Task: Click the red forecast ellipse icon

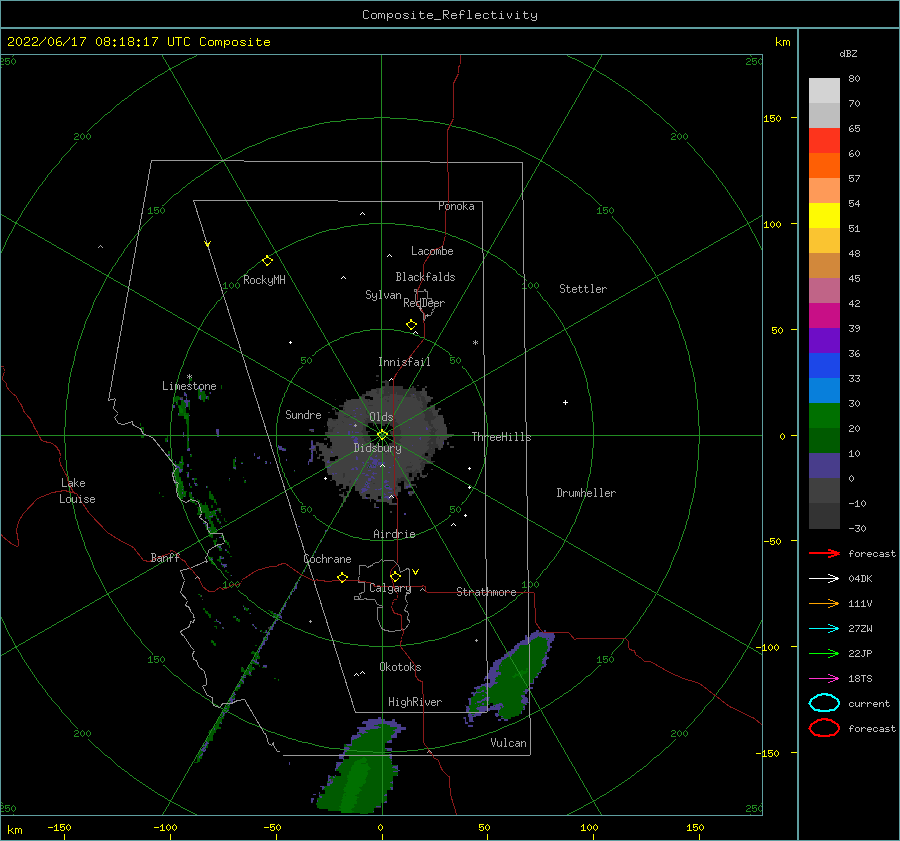Action: 824,728
